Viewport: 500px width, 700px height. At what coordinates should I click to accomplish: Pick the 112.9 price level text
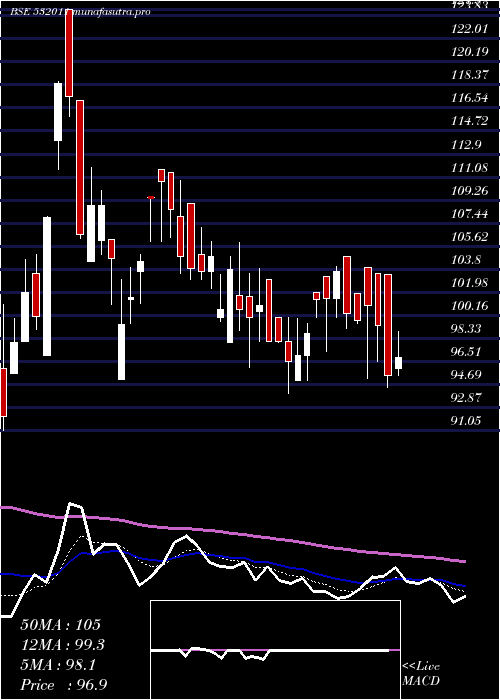[466, 145]
